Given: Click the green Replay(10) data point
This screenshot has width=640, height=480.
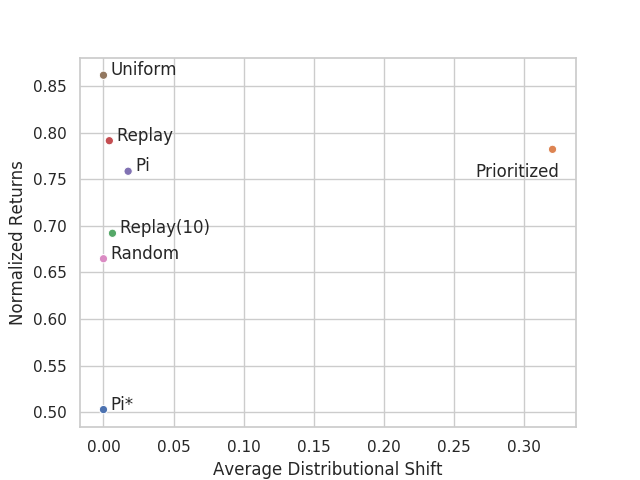Looking at the screenshot, I should click(x=112, y=233).
